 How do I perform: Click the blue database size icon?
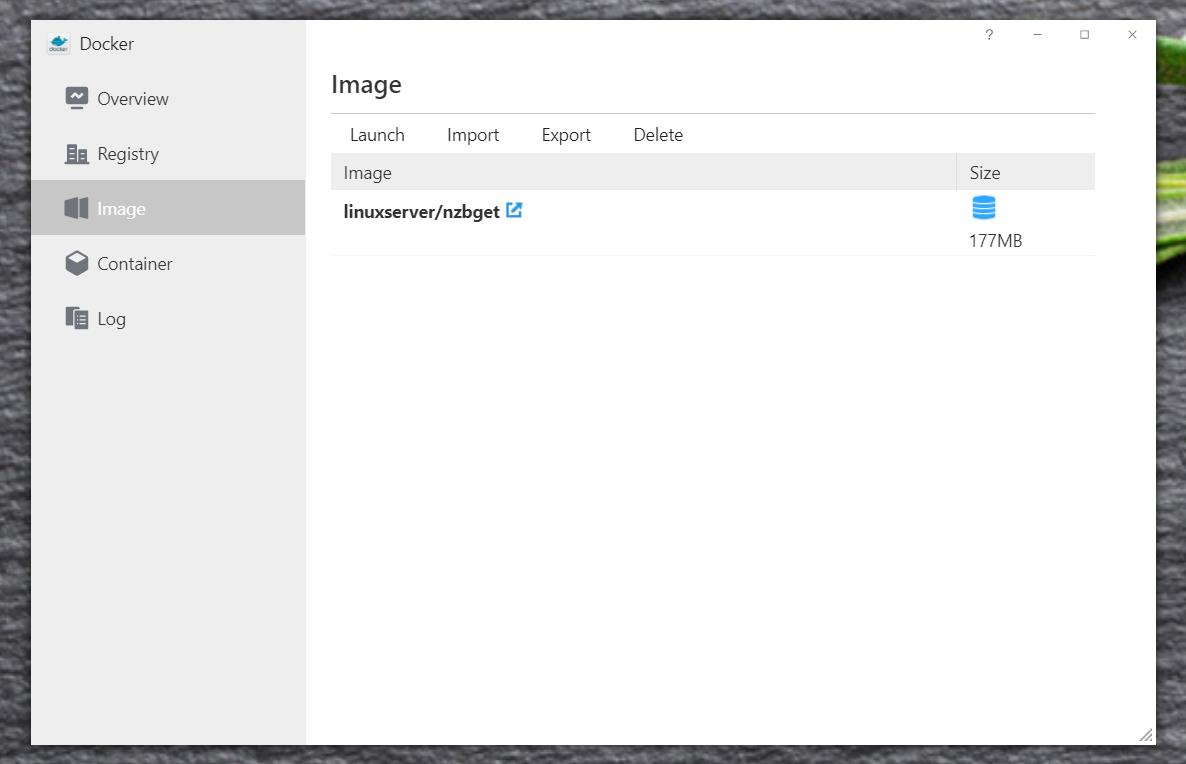pos(984,208)
